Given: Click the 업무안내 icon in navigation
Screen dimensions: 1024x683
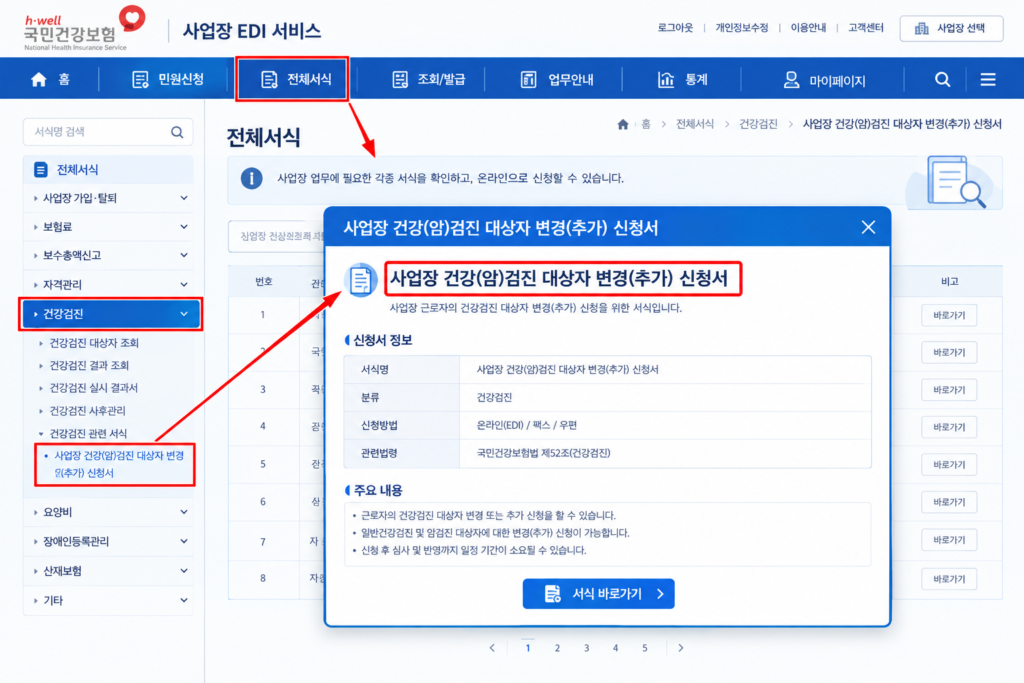Looking at the screenshot, I should coord(528,80).
